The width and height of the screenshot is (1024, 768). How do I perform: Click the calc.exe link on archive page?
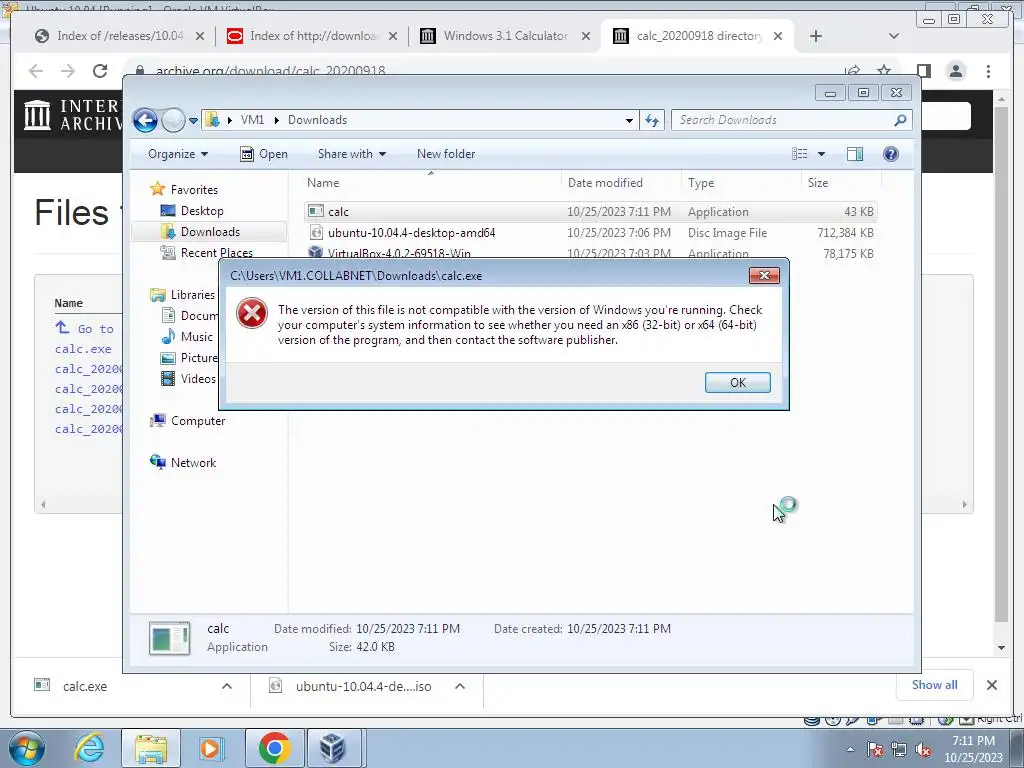83,349
